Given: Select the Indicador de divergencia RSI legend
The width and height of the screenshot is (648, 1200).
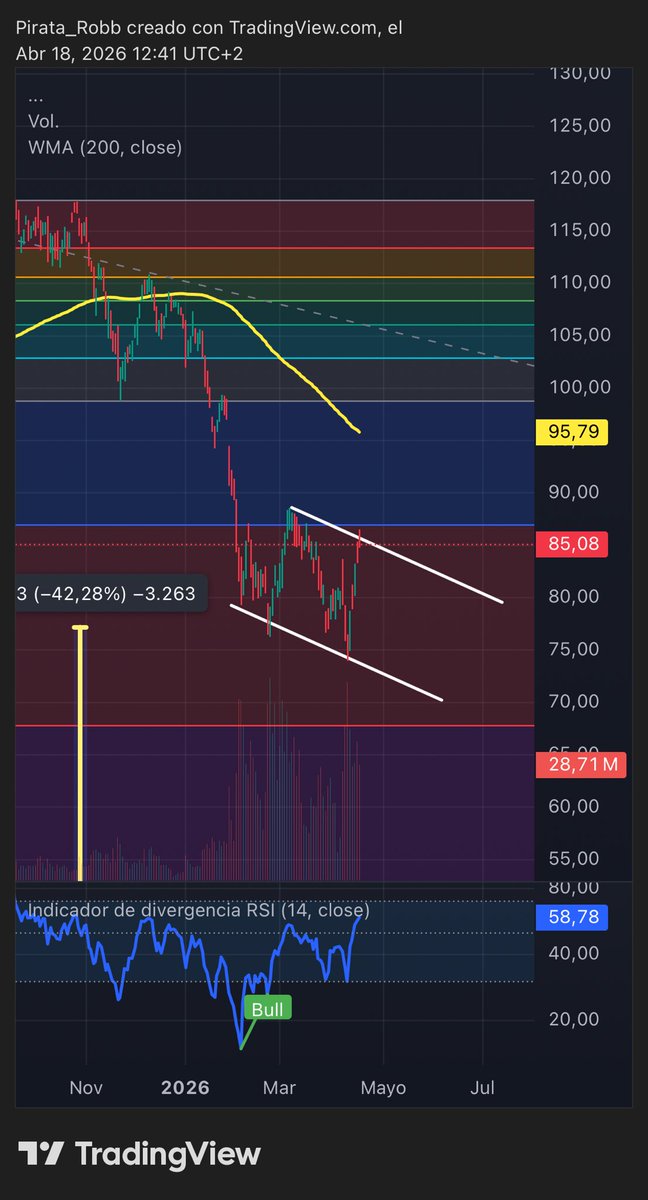Looking at the screenshot, I should click(199, 911).
